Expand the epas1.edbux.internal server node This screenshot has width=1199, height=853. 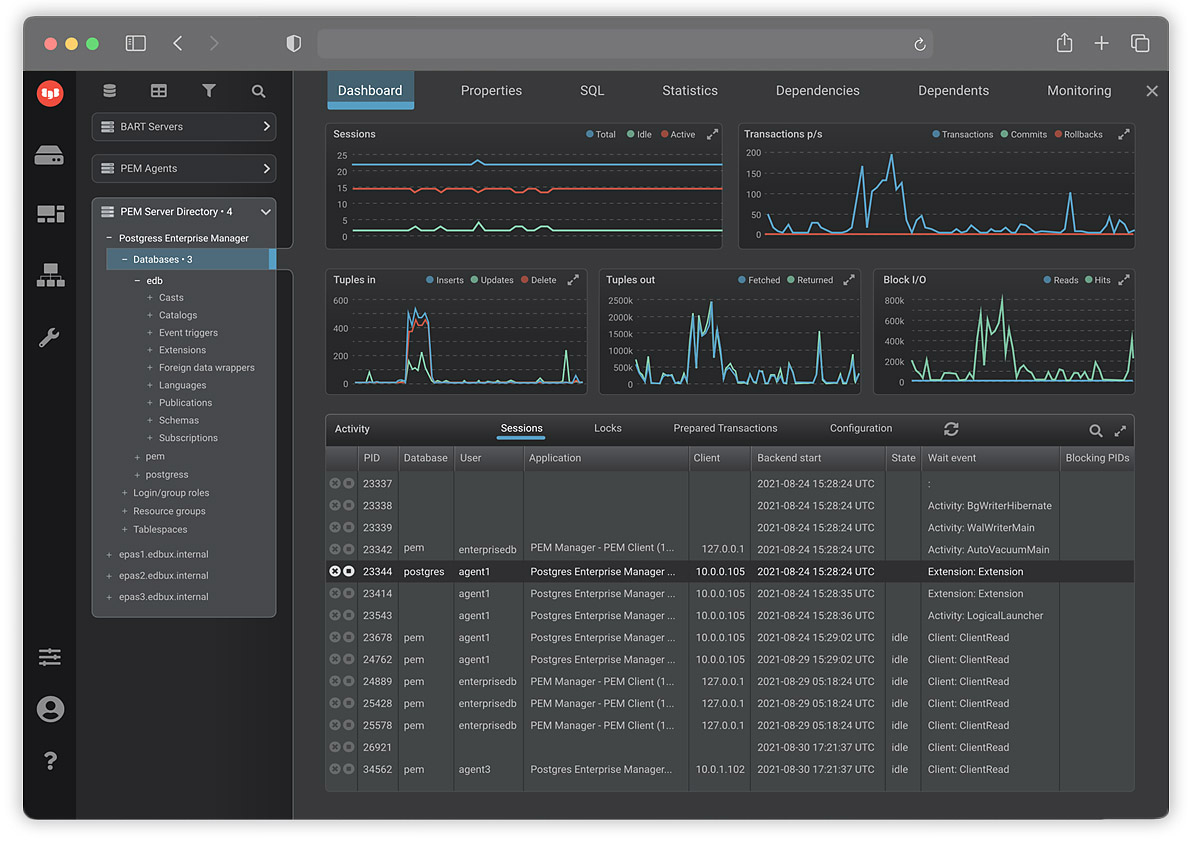(109, 555)
